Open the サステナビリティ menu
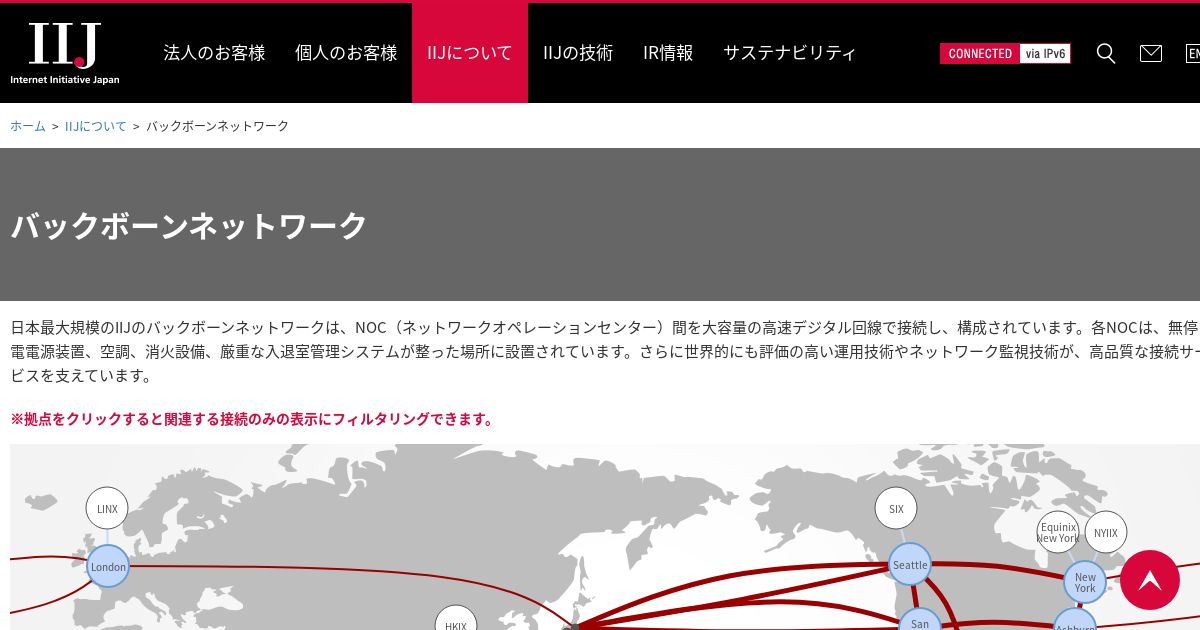The image size is (1200, 630). coord(790,53)
